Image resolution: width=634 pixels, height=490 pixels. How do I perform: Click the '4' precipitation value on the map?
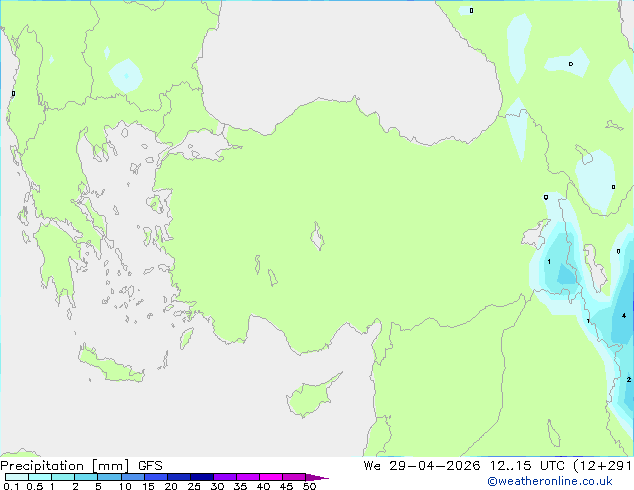624,315
